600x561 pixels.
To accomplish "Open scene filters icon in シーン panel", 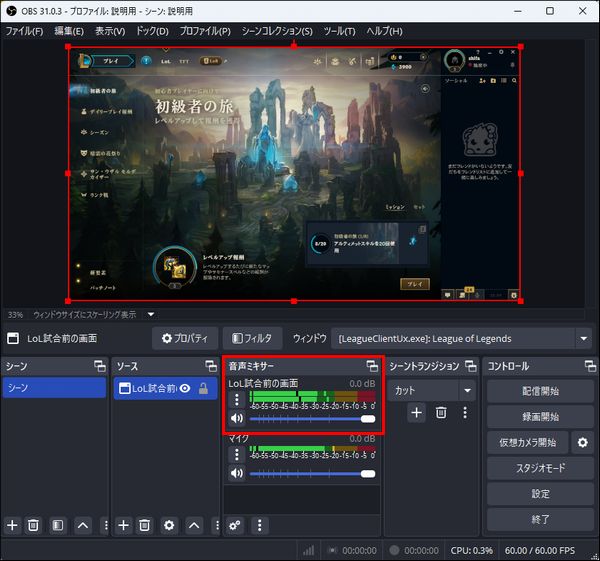I will tap(58, 525).
